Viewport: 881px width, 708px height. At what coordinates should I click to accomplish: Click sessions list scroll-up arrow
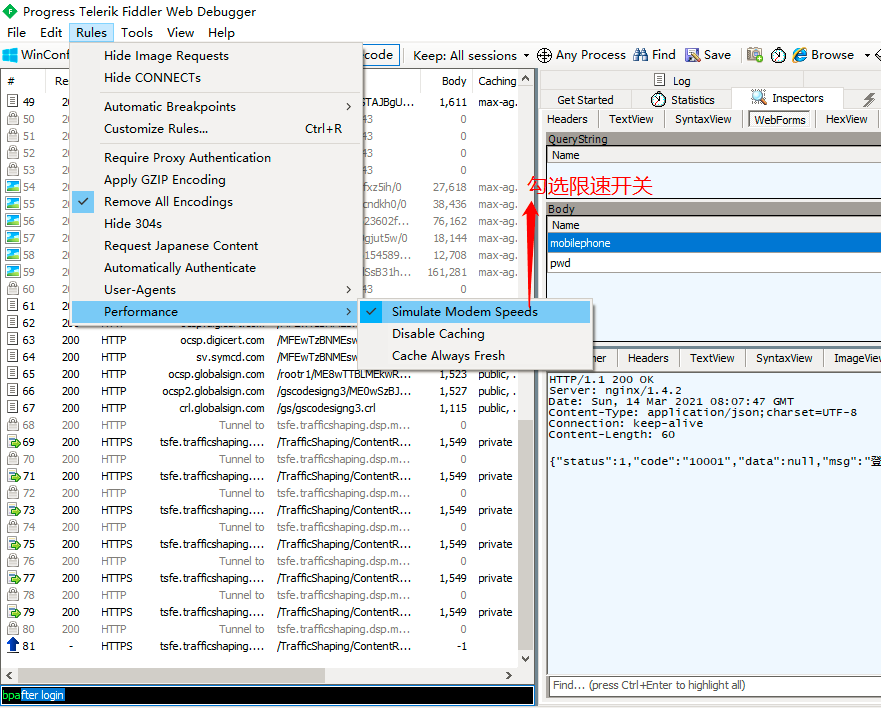point(525,78)
